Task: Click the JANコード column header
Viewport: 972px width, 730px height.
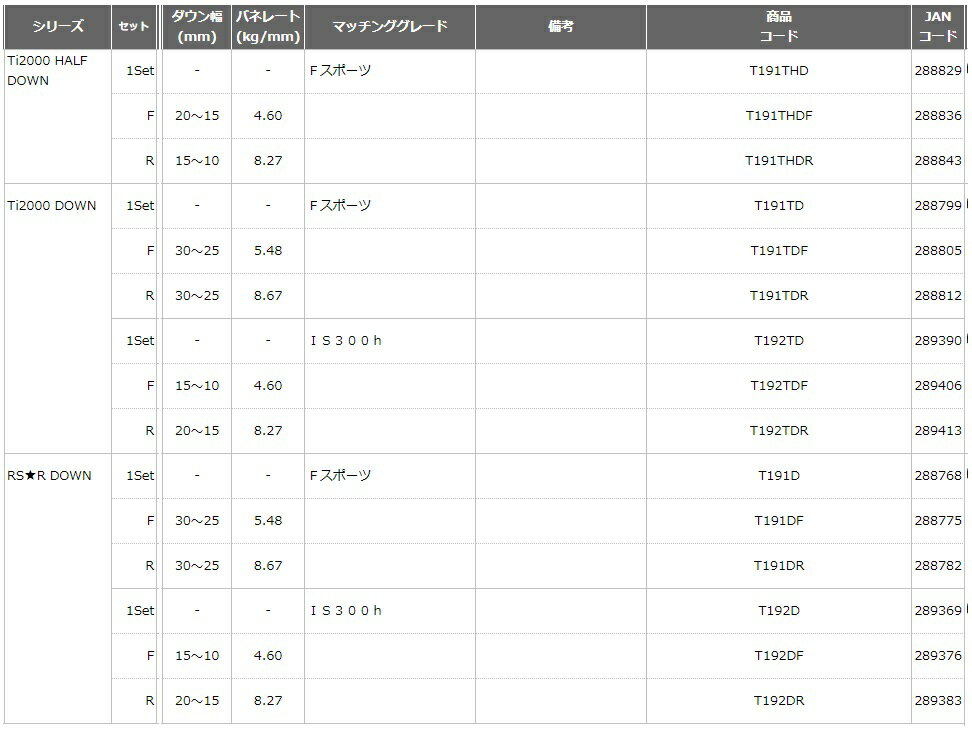Action: click(938, 27)
